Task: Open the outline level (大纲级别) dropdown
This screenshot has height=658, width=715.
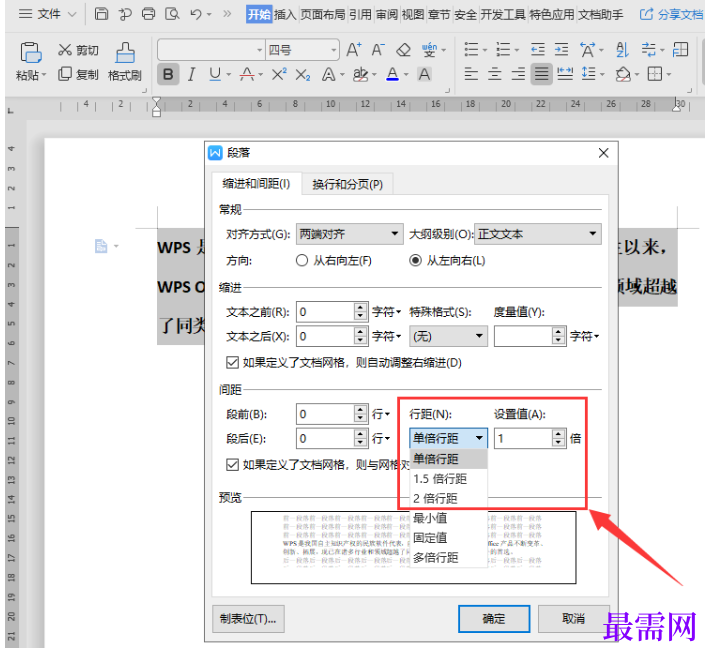Action: [x=537, y=234]
